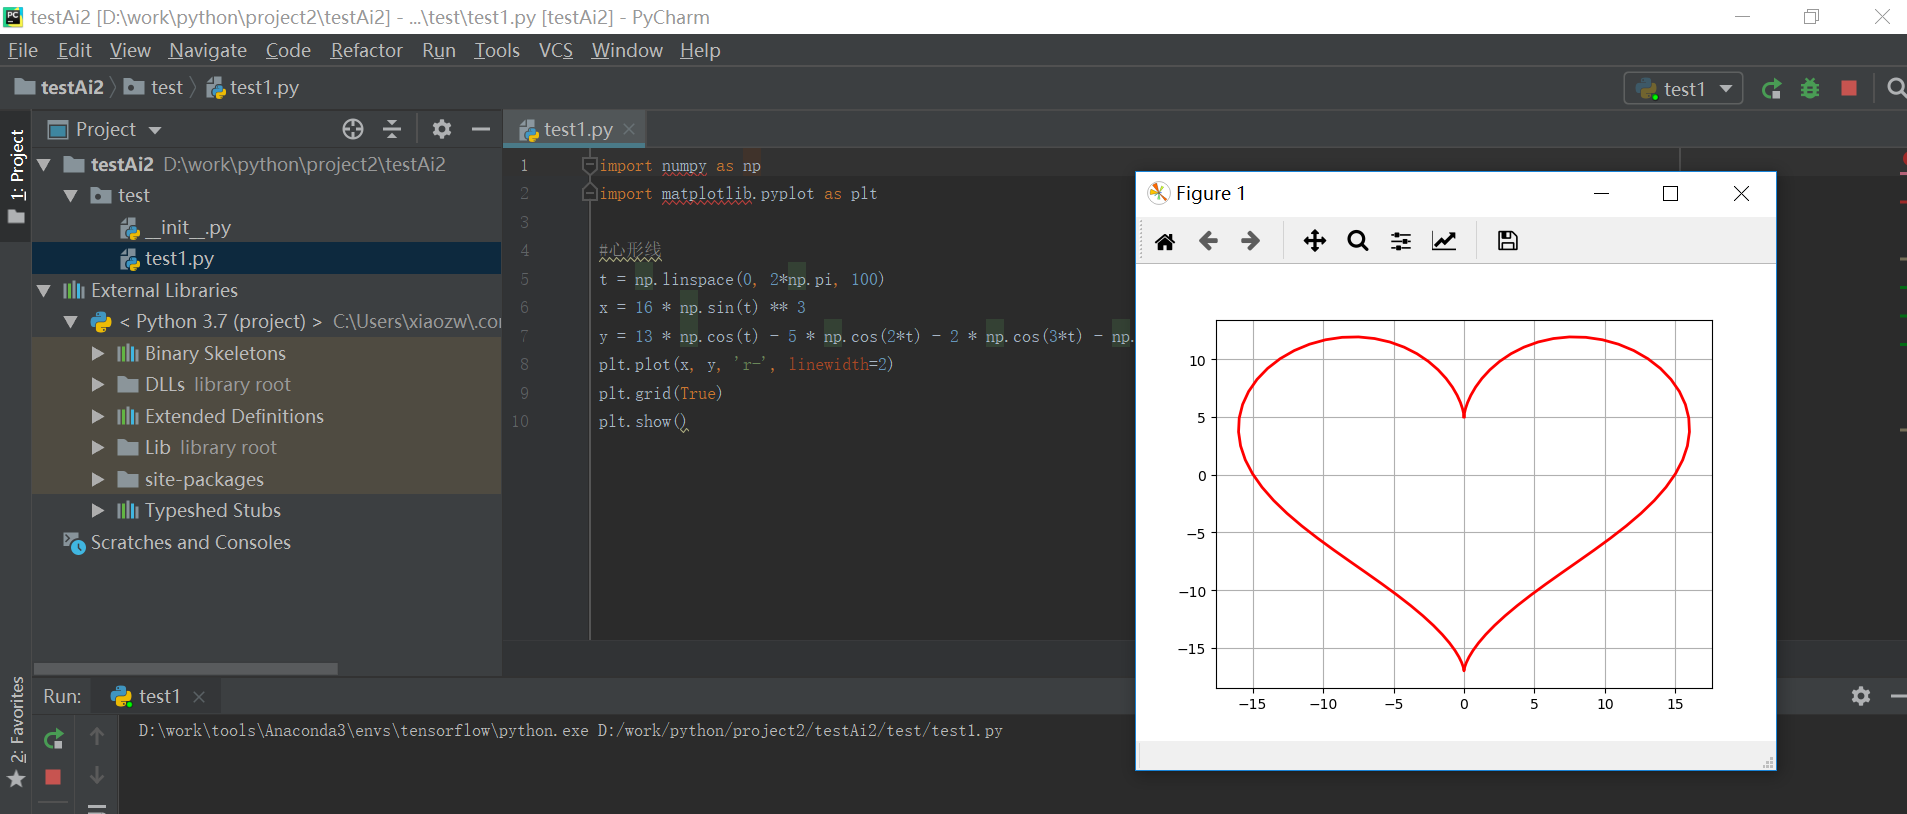Open the Refactor menu

tap(366, 50)
